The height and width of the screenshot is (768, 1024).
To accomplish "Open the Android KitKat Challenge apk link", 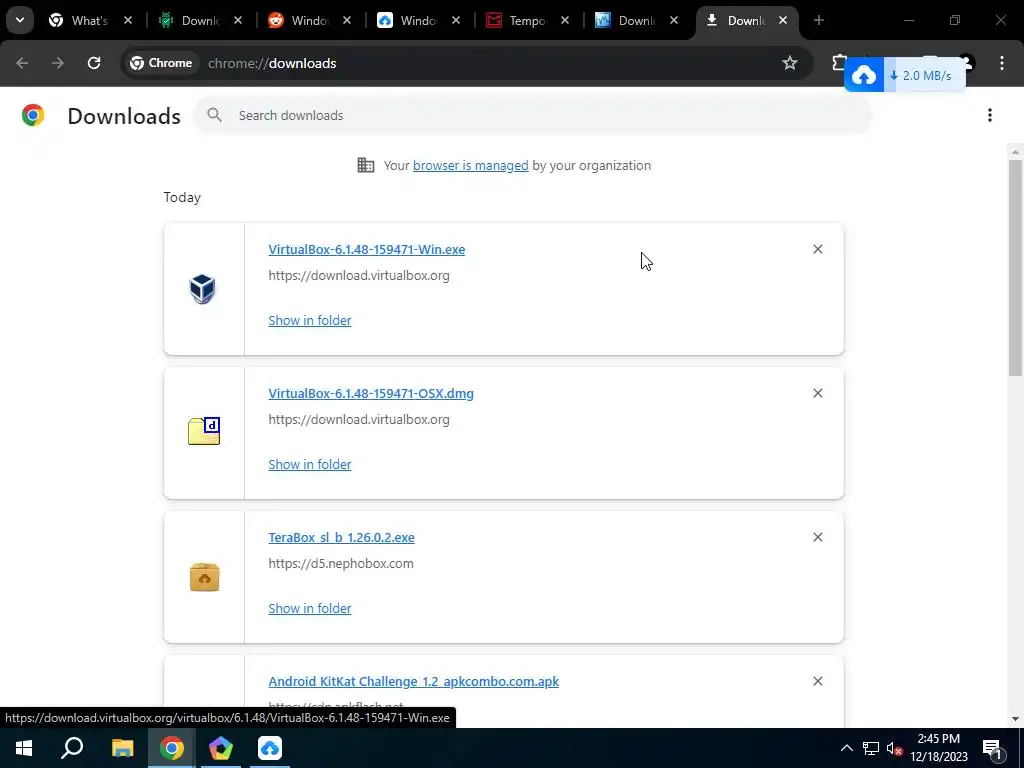I will click(413, 682).
